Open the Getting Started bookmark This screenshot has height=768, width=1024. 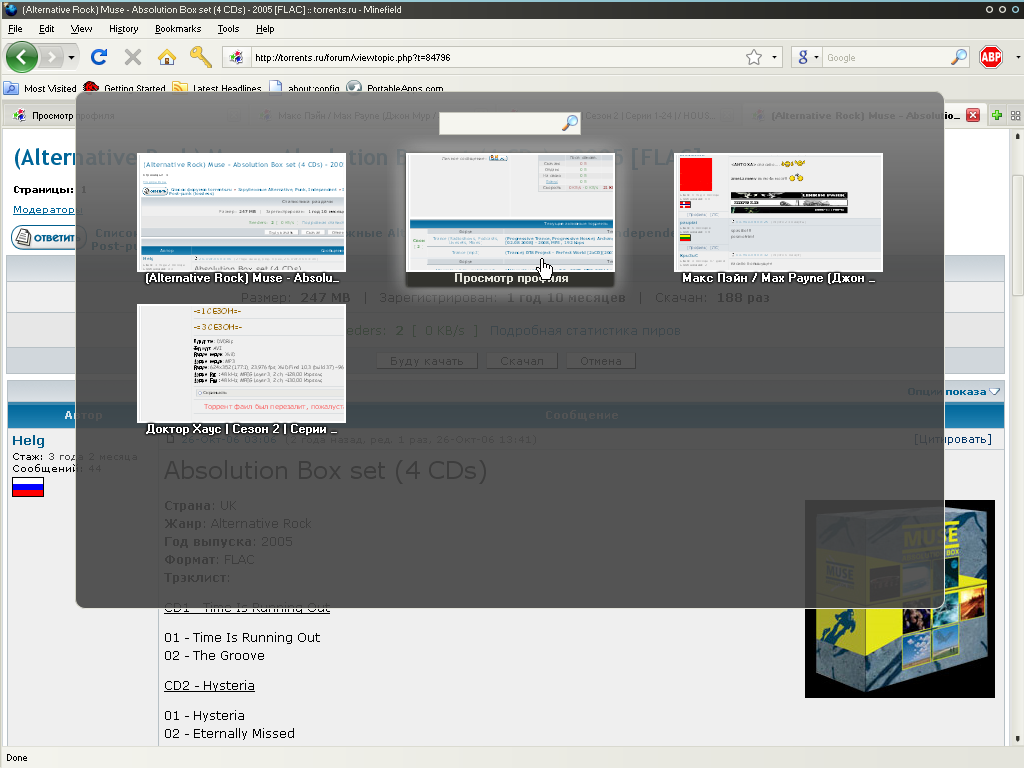click(125, 88)
